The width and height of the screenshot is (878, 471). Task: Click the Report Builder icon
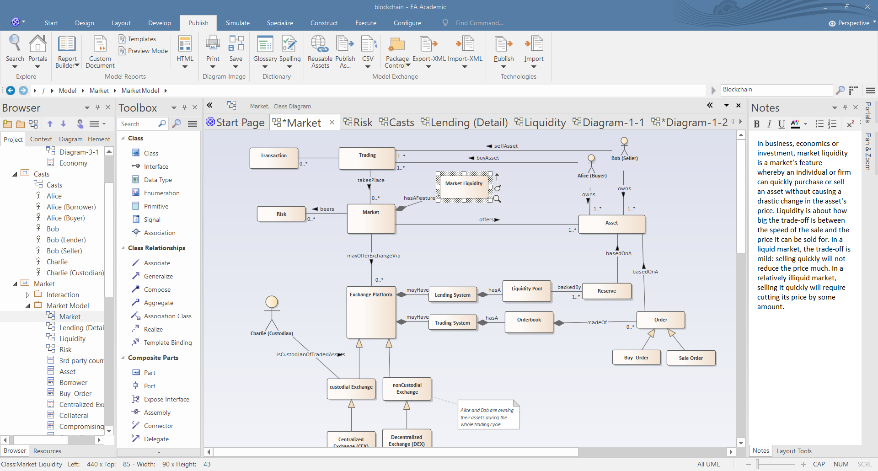67,47
